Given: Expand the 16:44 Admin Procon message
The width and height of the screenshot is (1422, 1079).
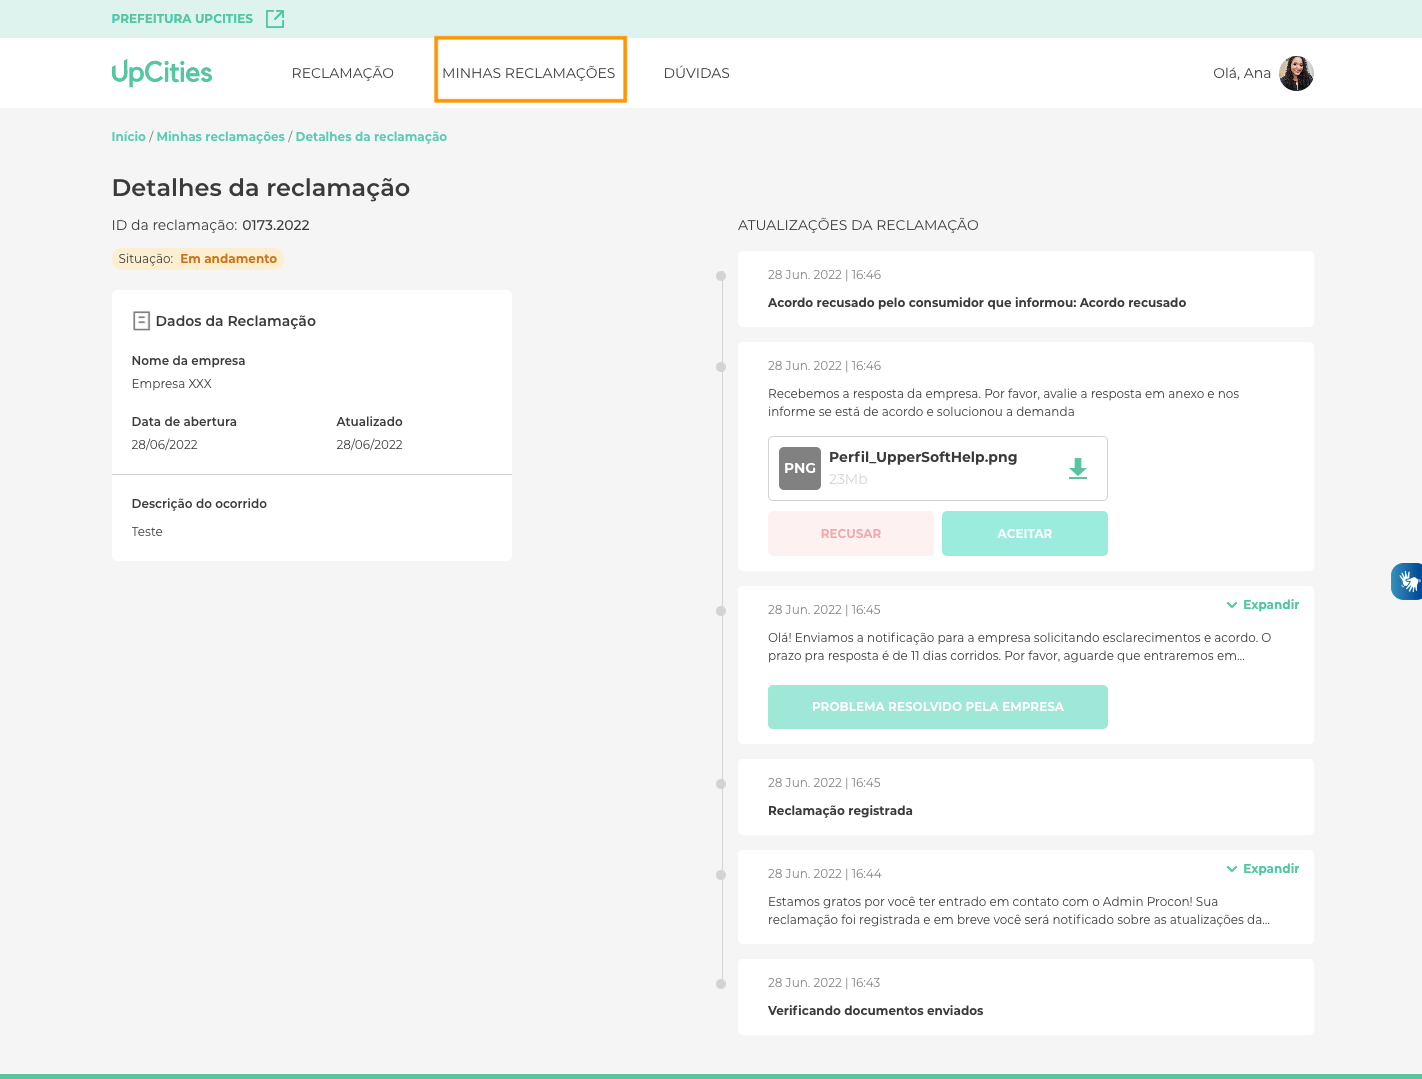Looking at the screenshot, I should coord(1263,868).
